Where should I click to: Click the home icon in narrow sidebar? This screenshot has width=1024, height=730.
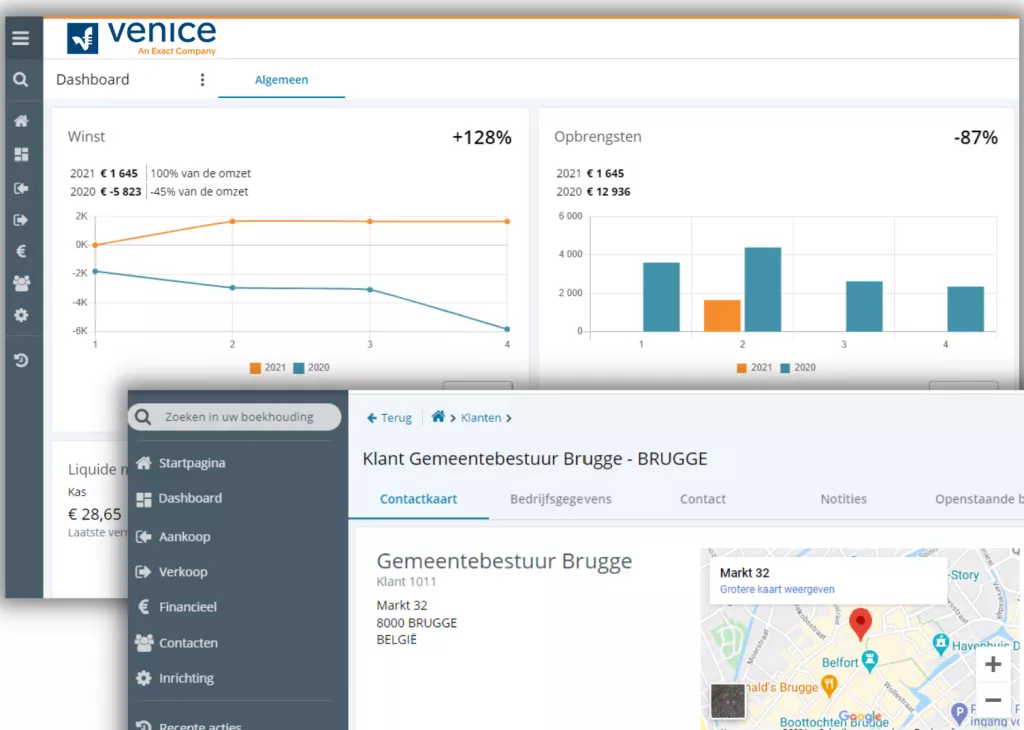pyautogui.click(x=21, y=121)
